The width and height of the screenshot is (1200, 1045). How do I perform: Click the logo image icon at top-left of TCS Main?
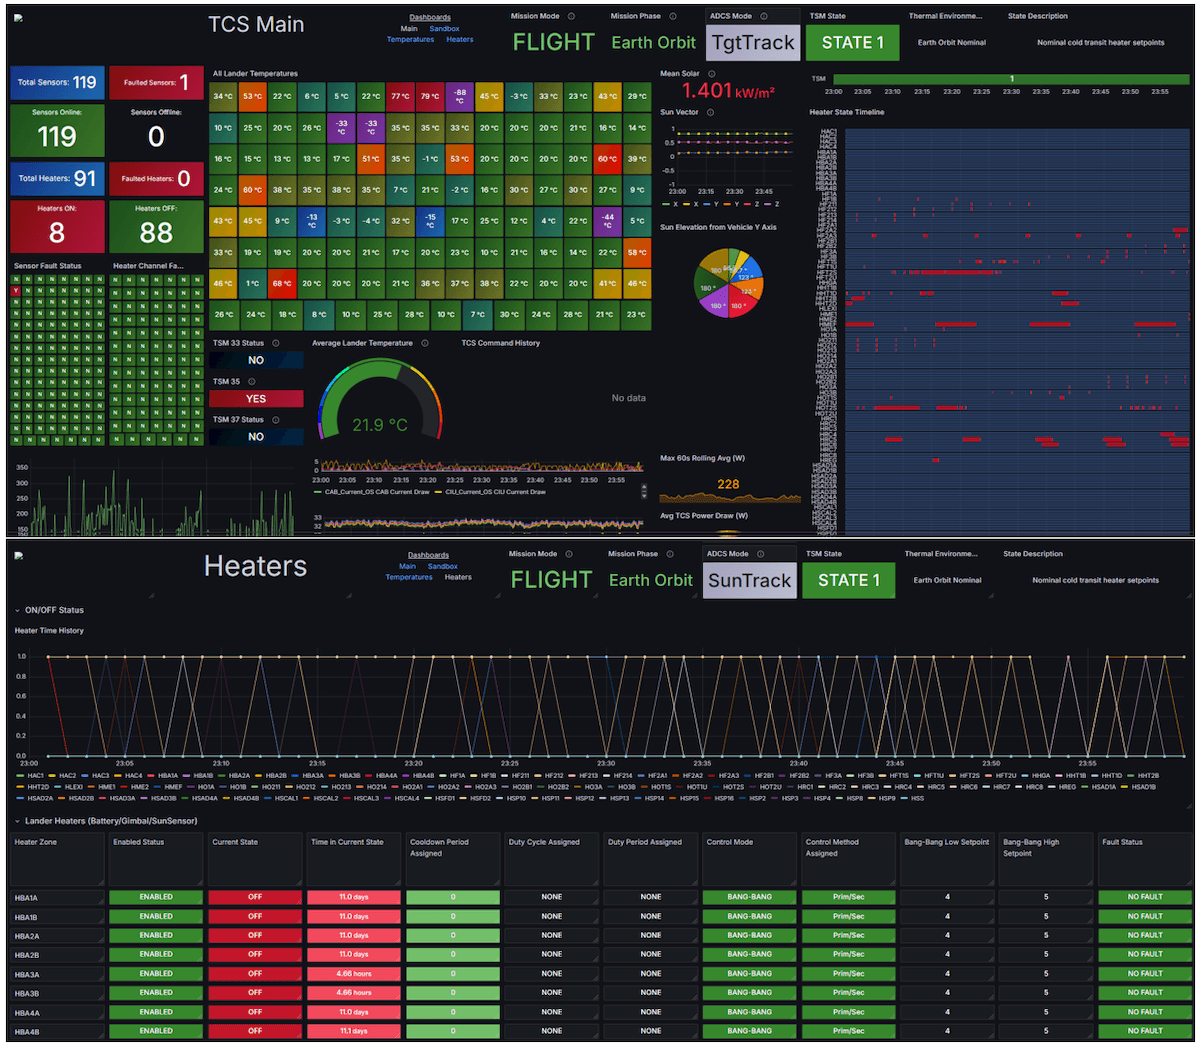coord(17,16)
